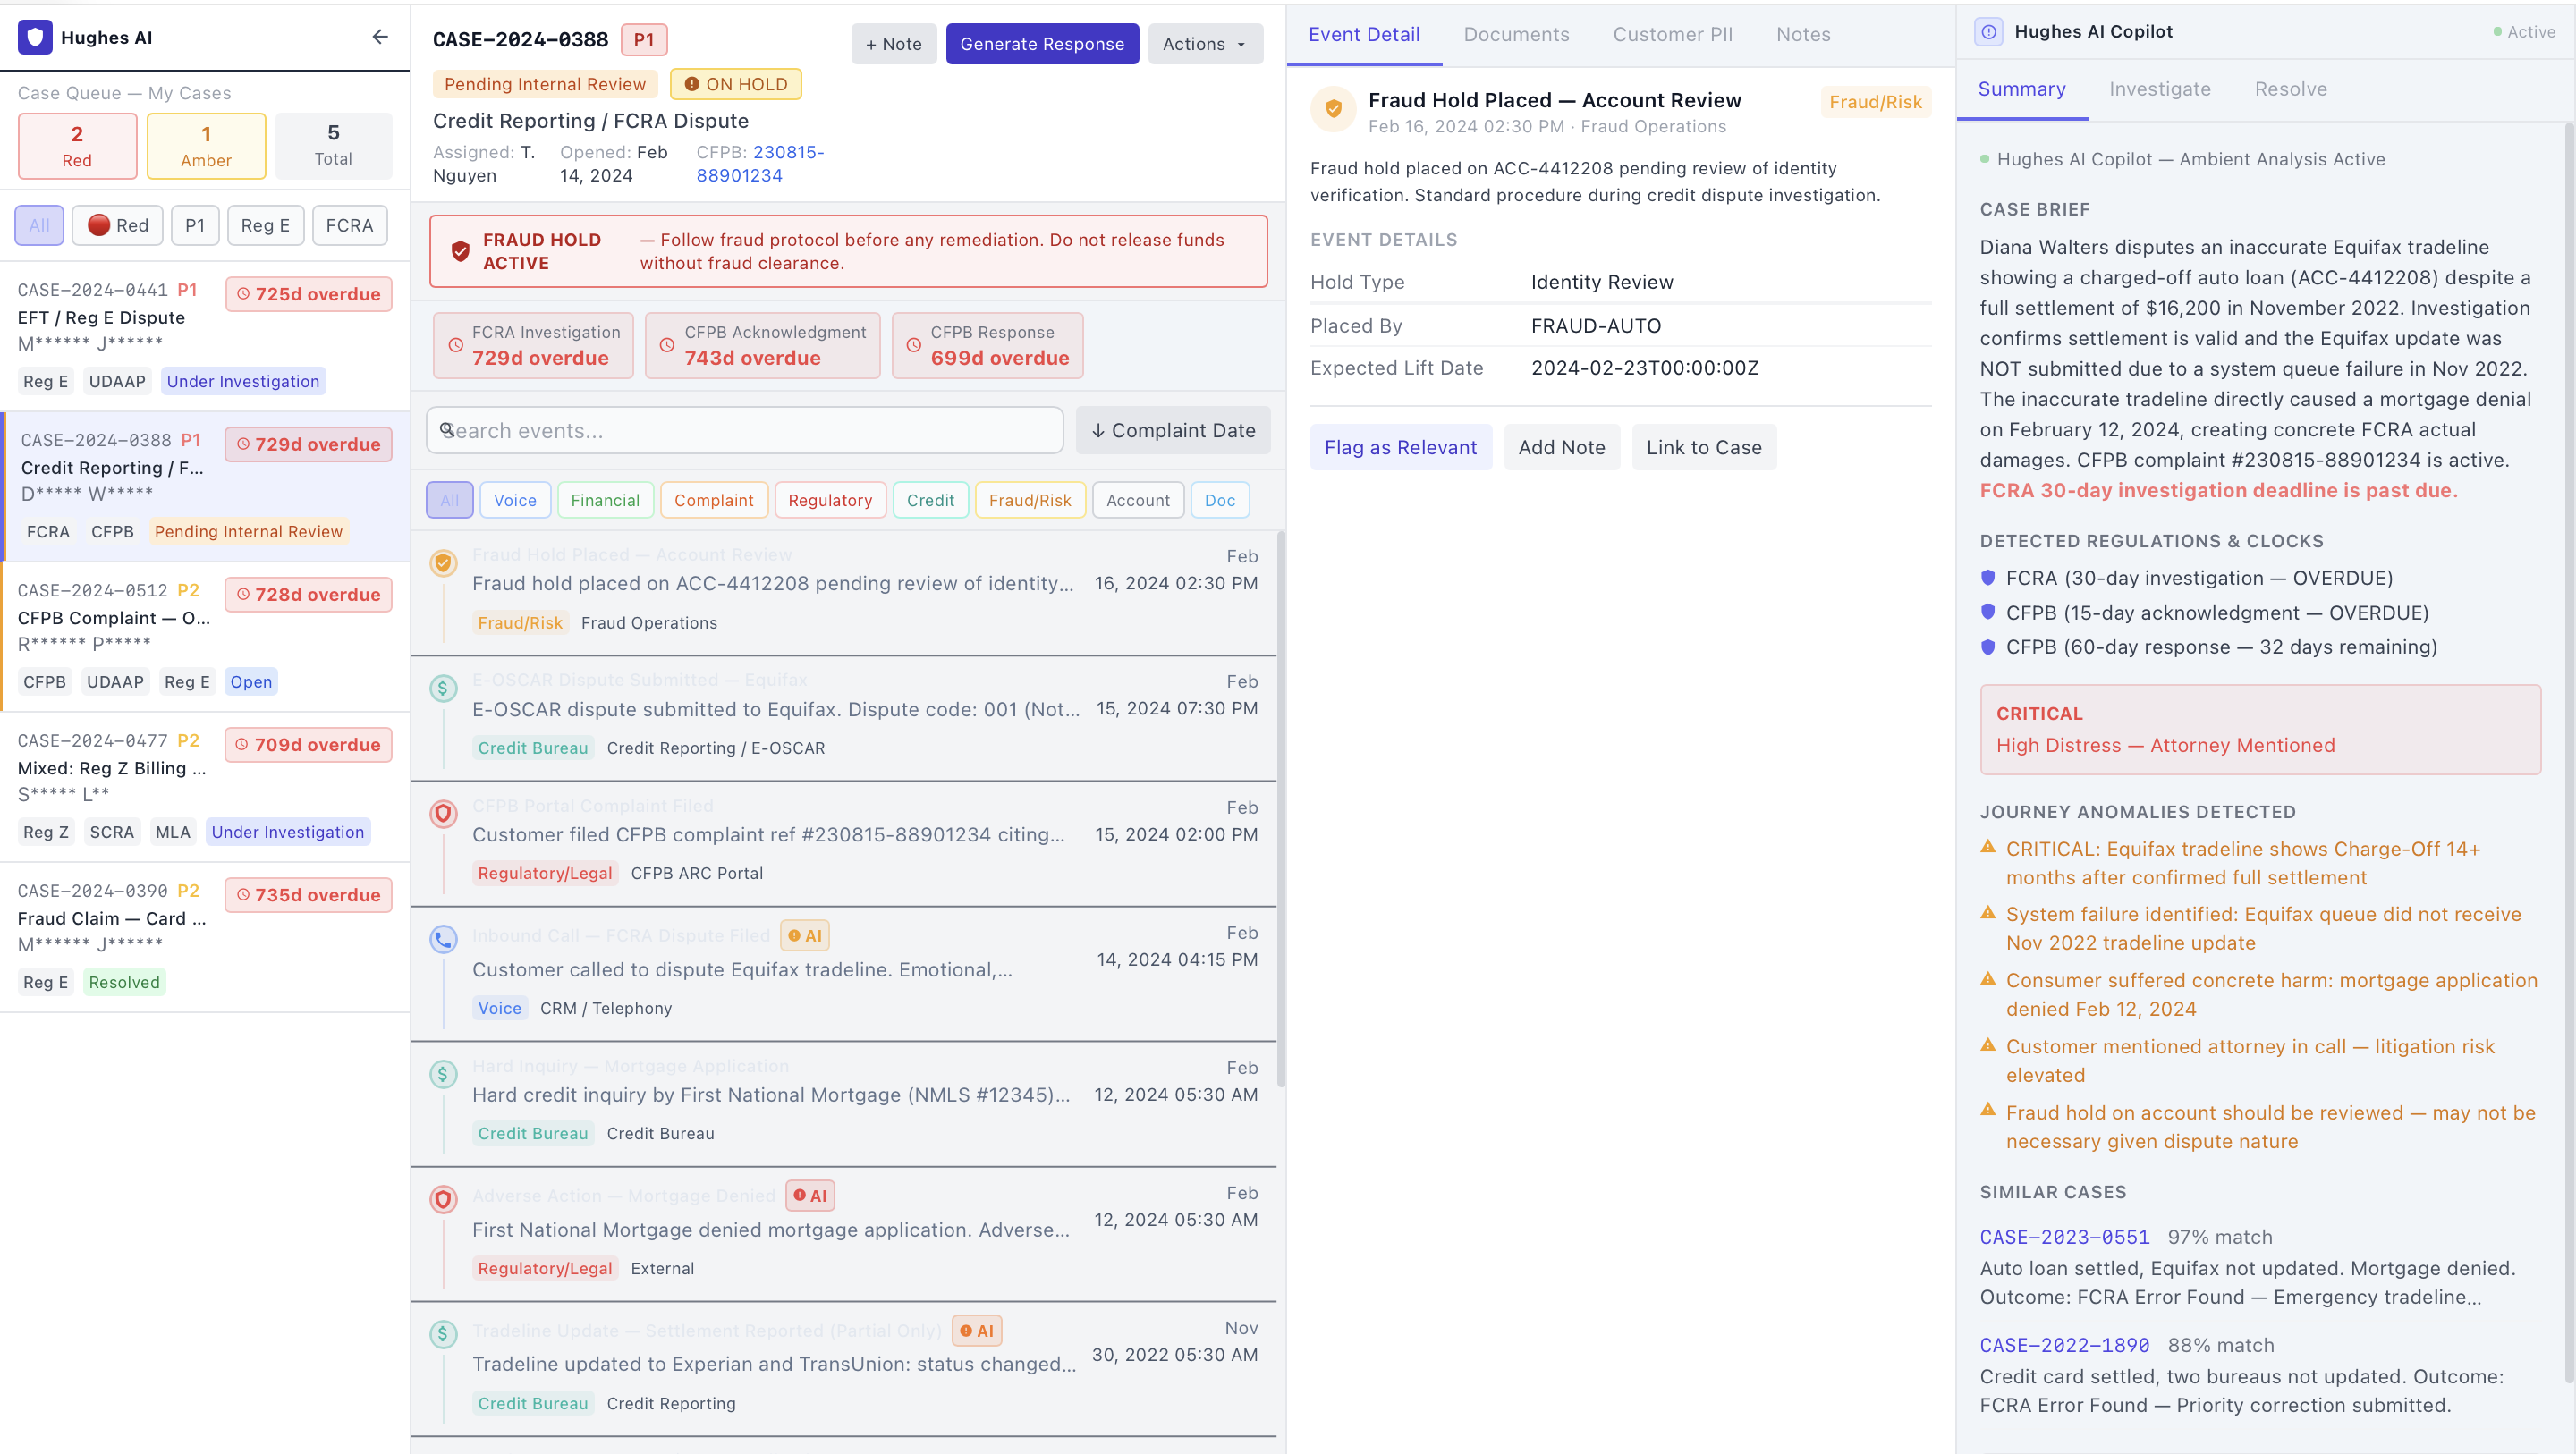Click the checkmark icon on the Fraud Hold event

442,562
